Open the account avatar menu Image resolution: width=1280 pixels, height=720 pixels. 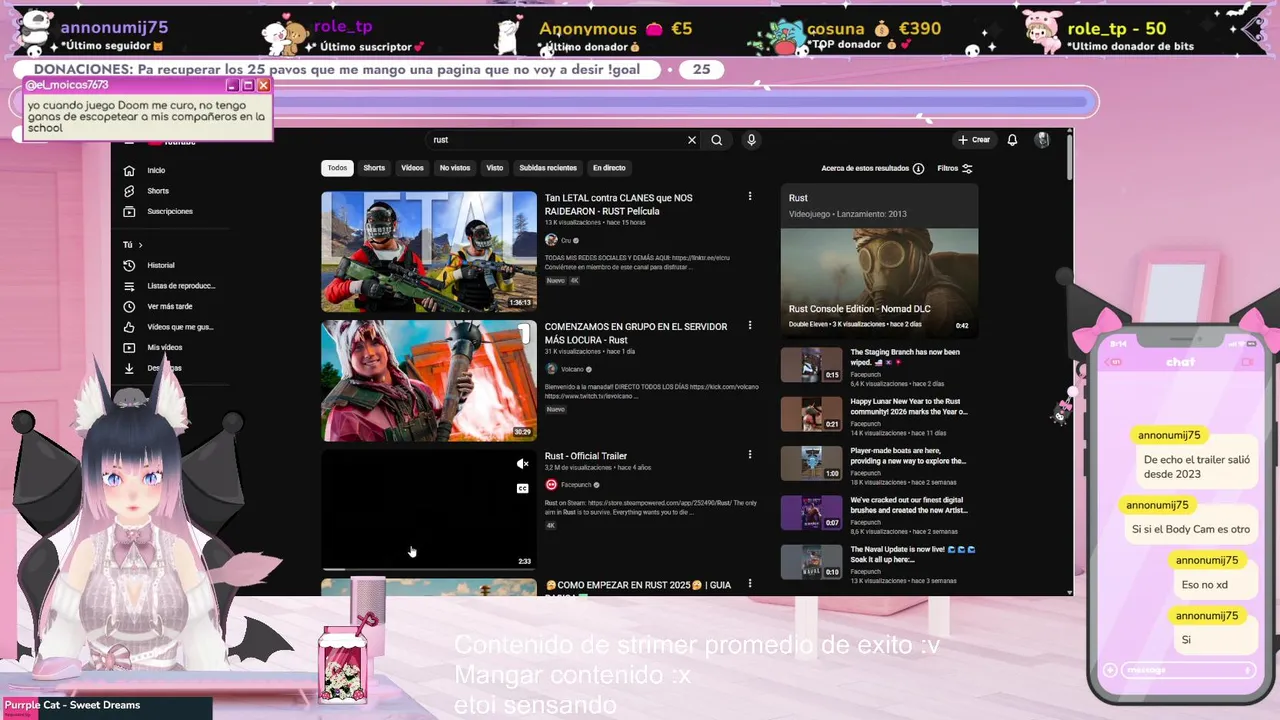pyautogui.click(x=1042, y=140)
